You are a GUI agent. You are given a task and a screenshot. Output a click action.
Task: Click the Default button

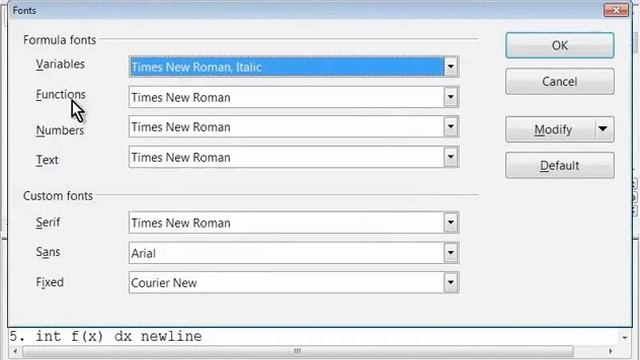[560, 165]
